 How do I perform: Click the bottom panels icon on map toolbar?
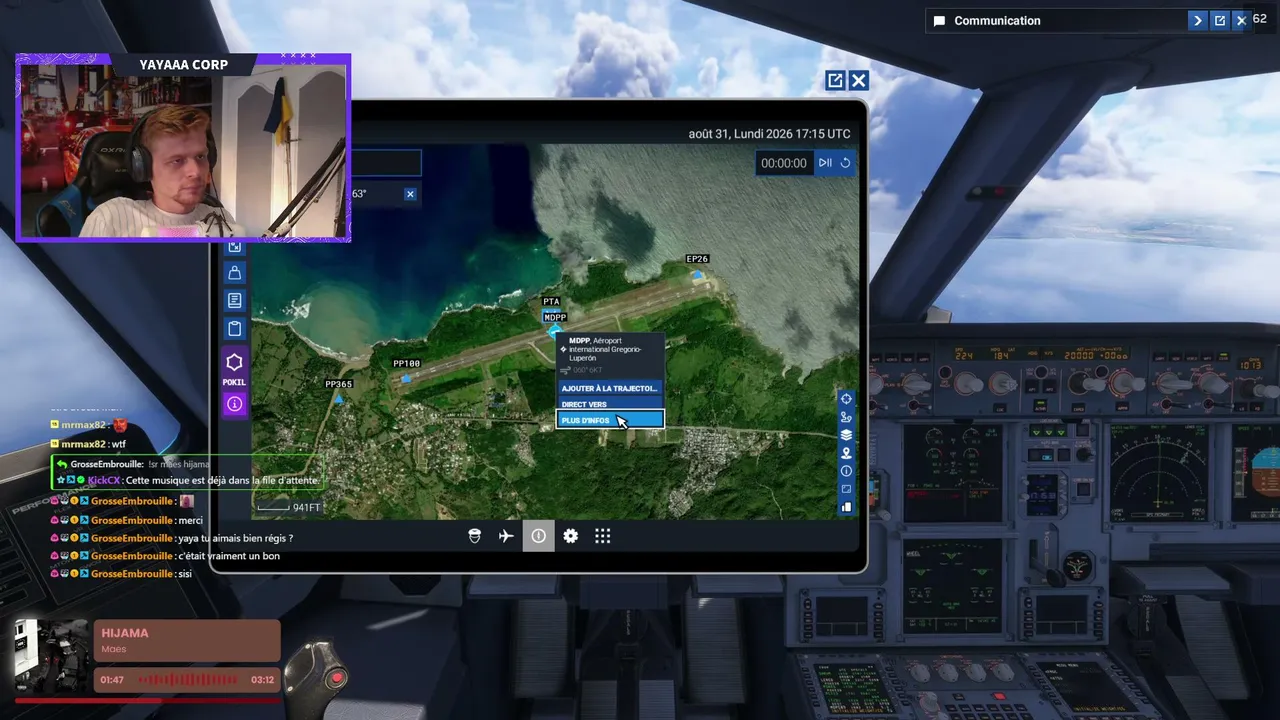tap(846, 507)
